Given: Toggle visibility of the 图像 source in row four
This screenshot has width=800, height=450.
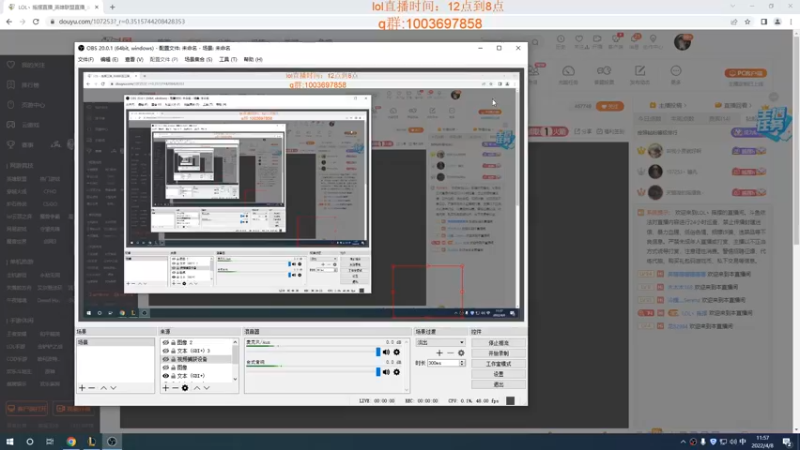Looking at the screenshot, I should 165,367.
